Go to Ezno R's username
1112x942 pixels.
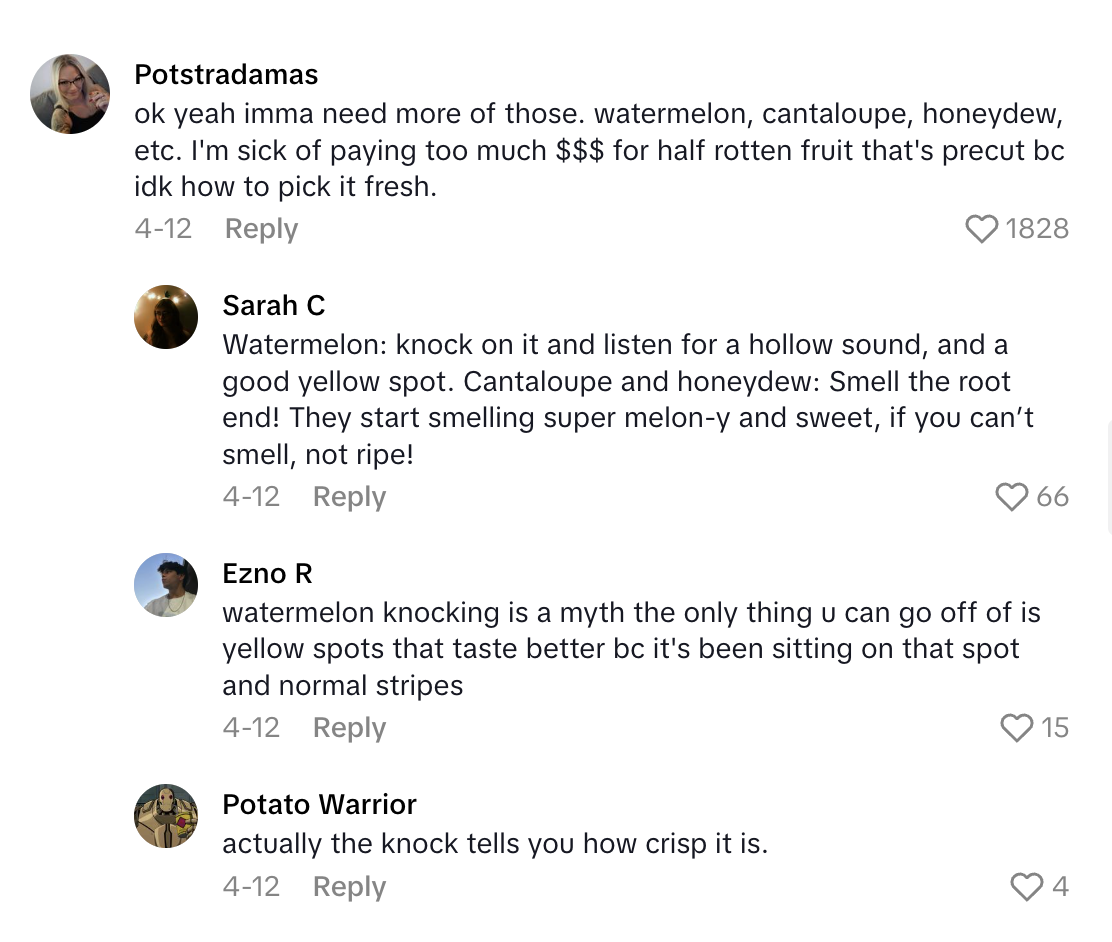(267, 574)
